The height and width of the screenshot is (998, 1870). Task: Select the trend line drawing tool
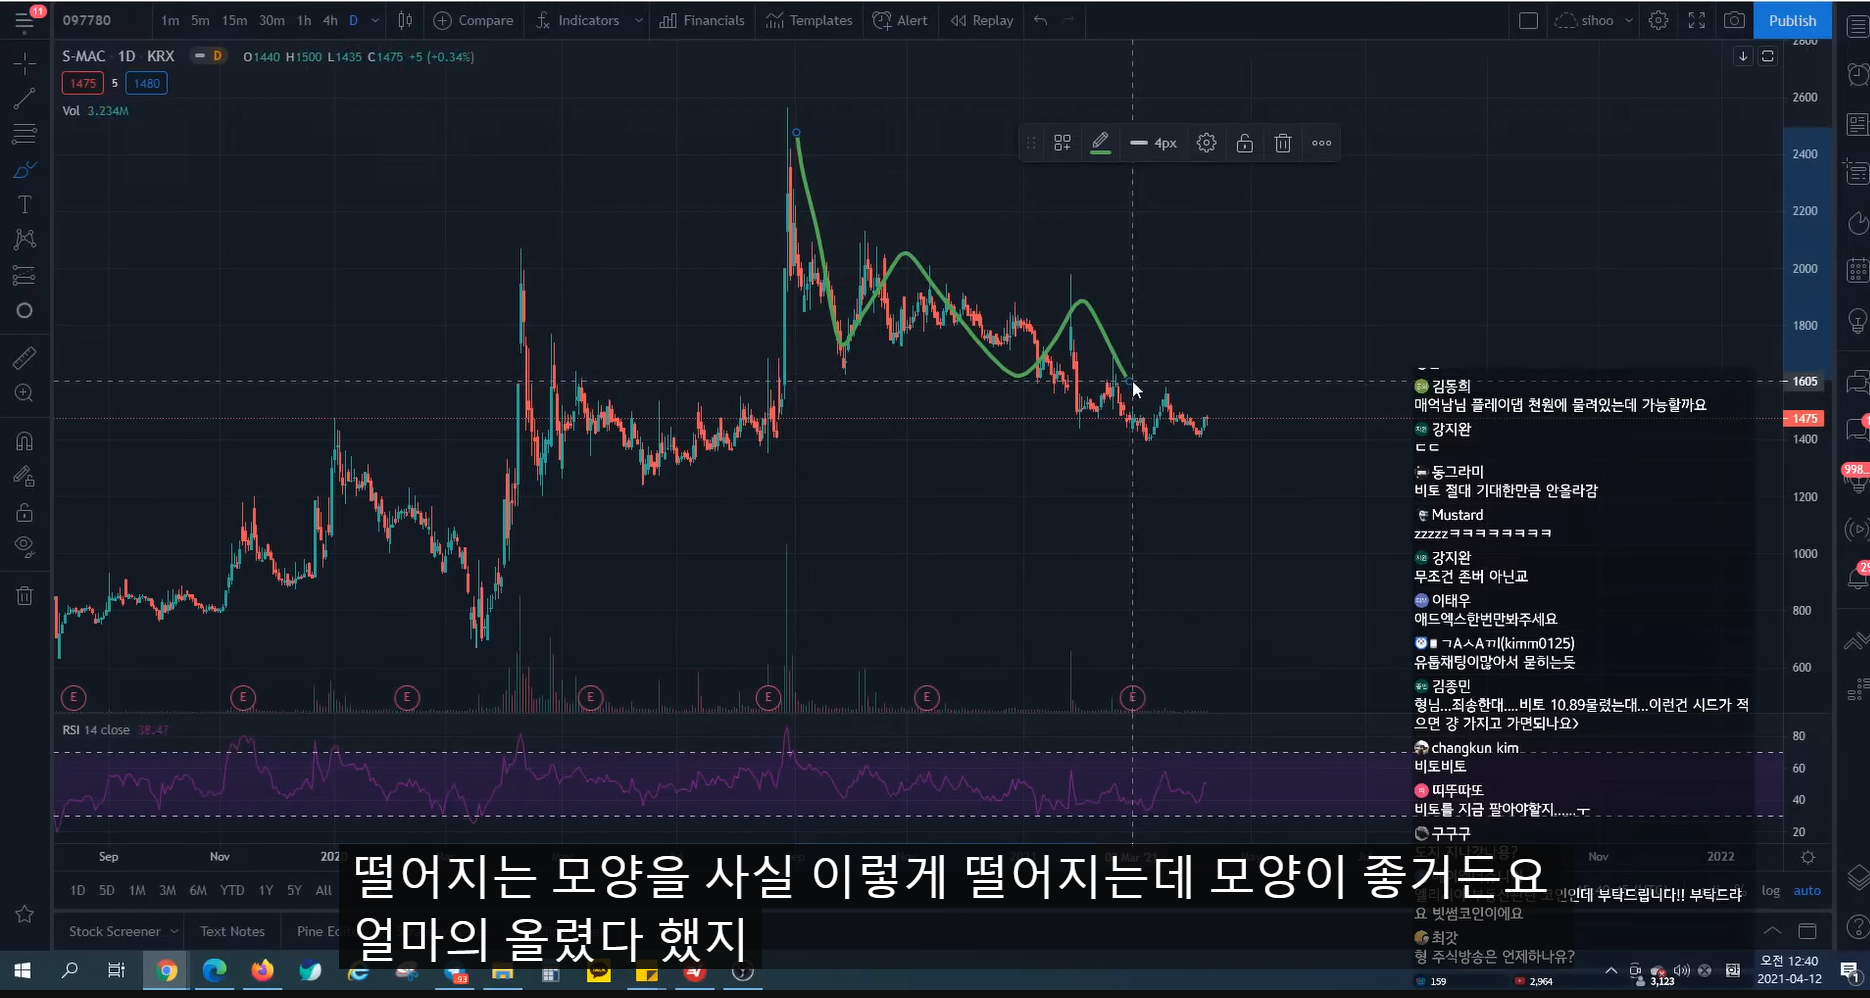click(x=25, y=98)
